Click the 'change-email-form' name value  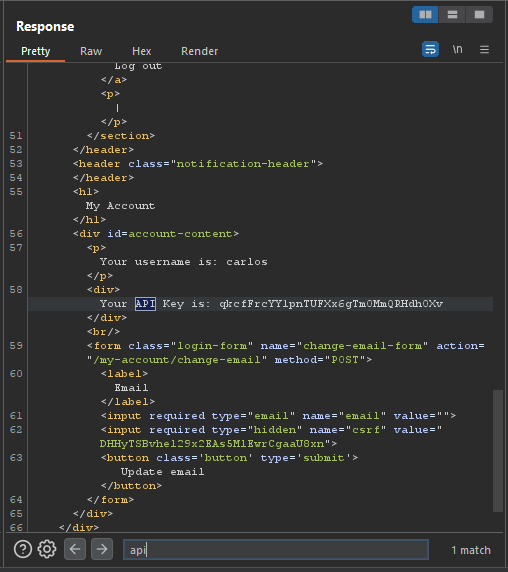[362, 346]
